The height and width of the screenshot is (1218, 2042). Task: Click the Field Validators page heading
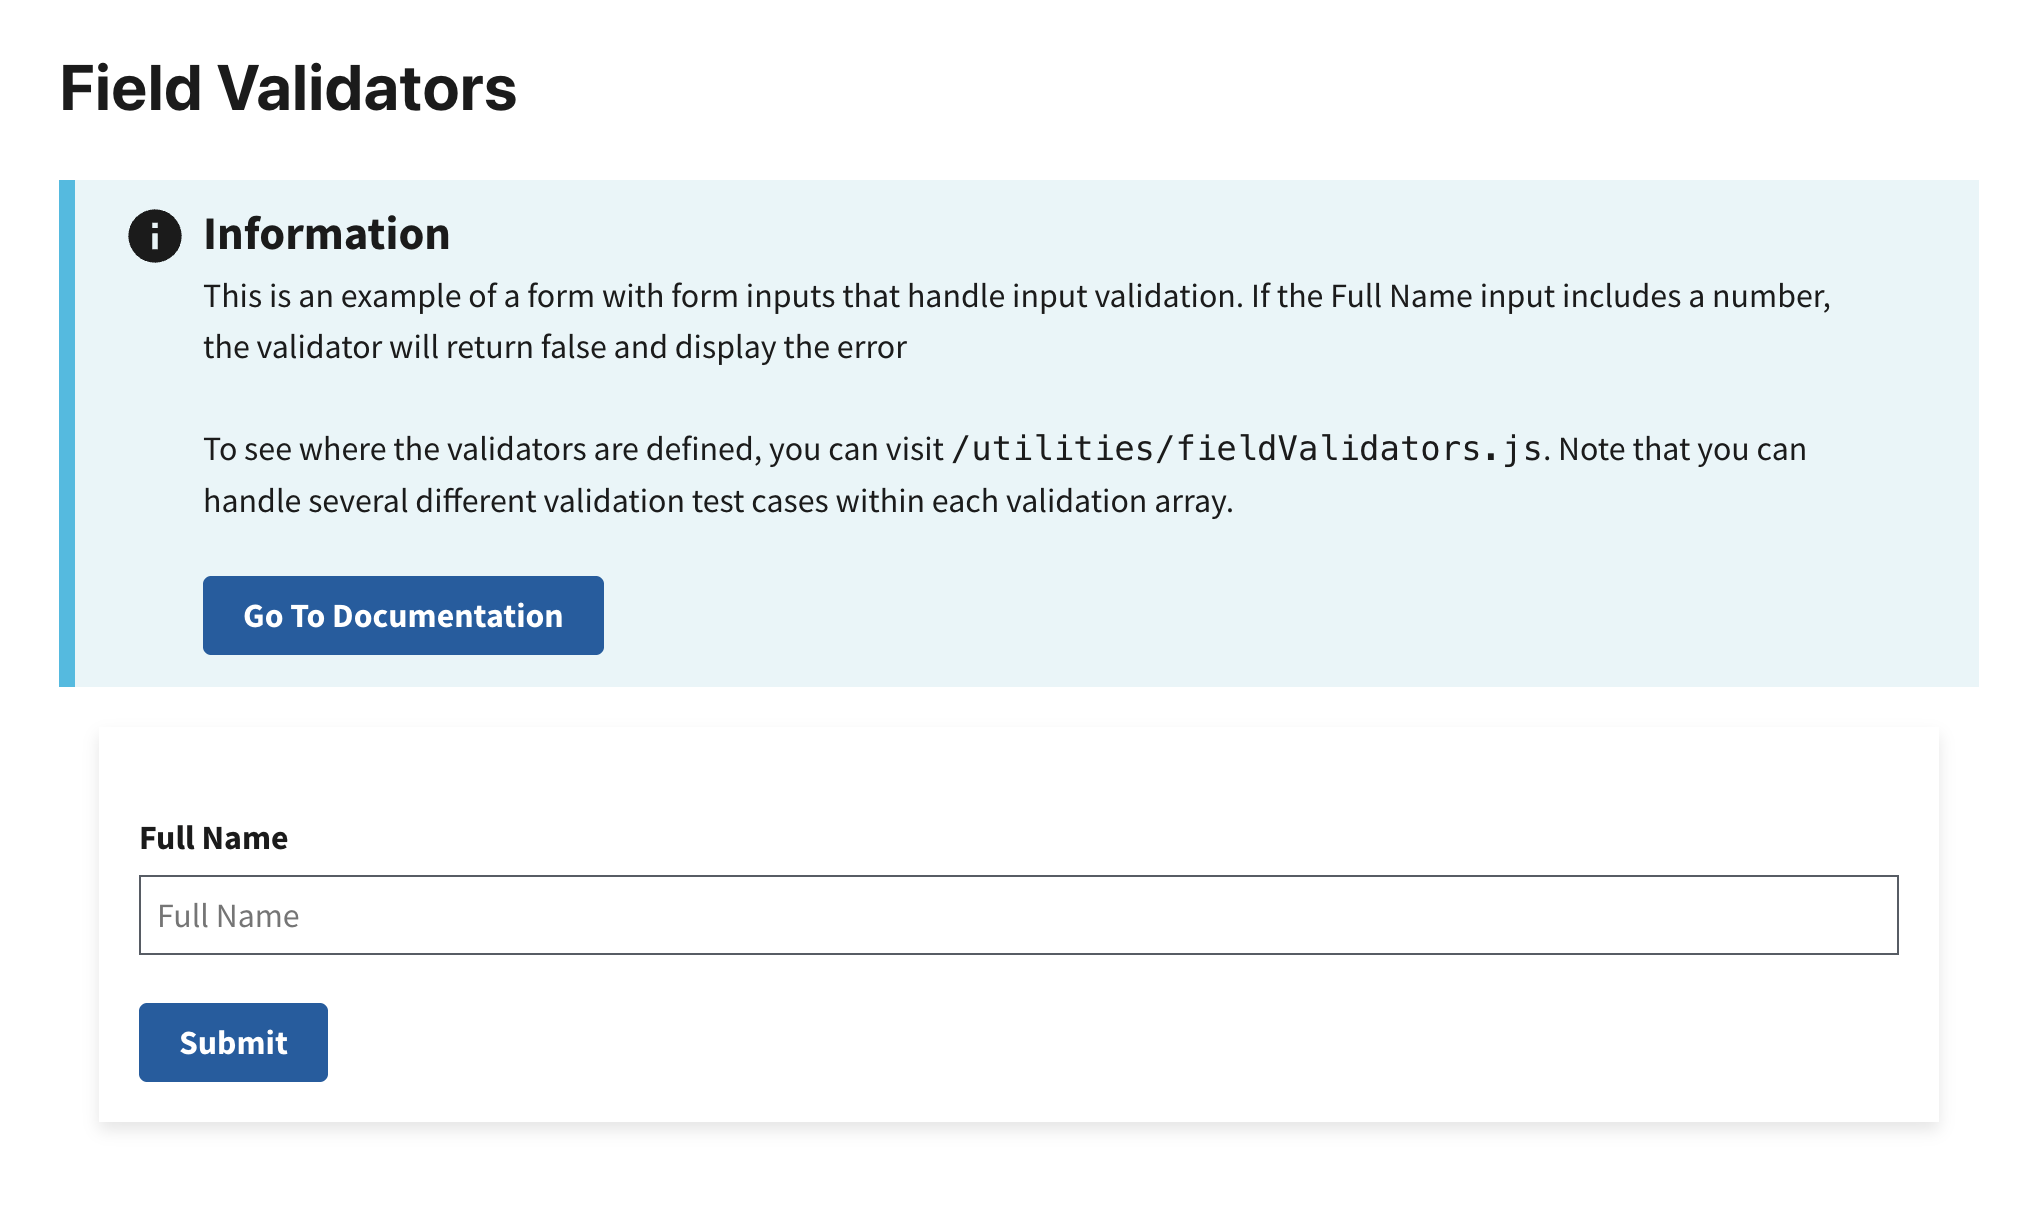(x=289, y=89)
